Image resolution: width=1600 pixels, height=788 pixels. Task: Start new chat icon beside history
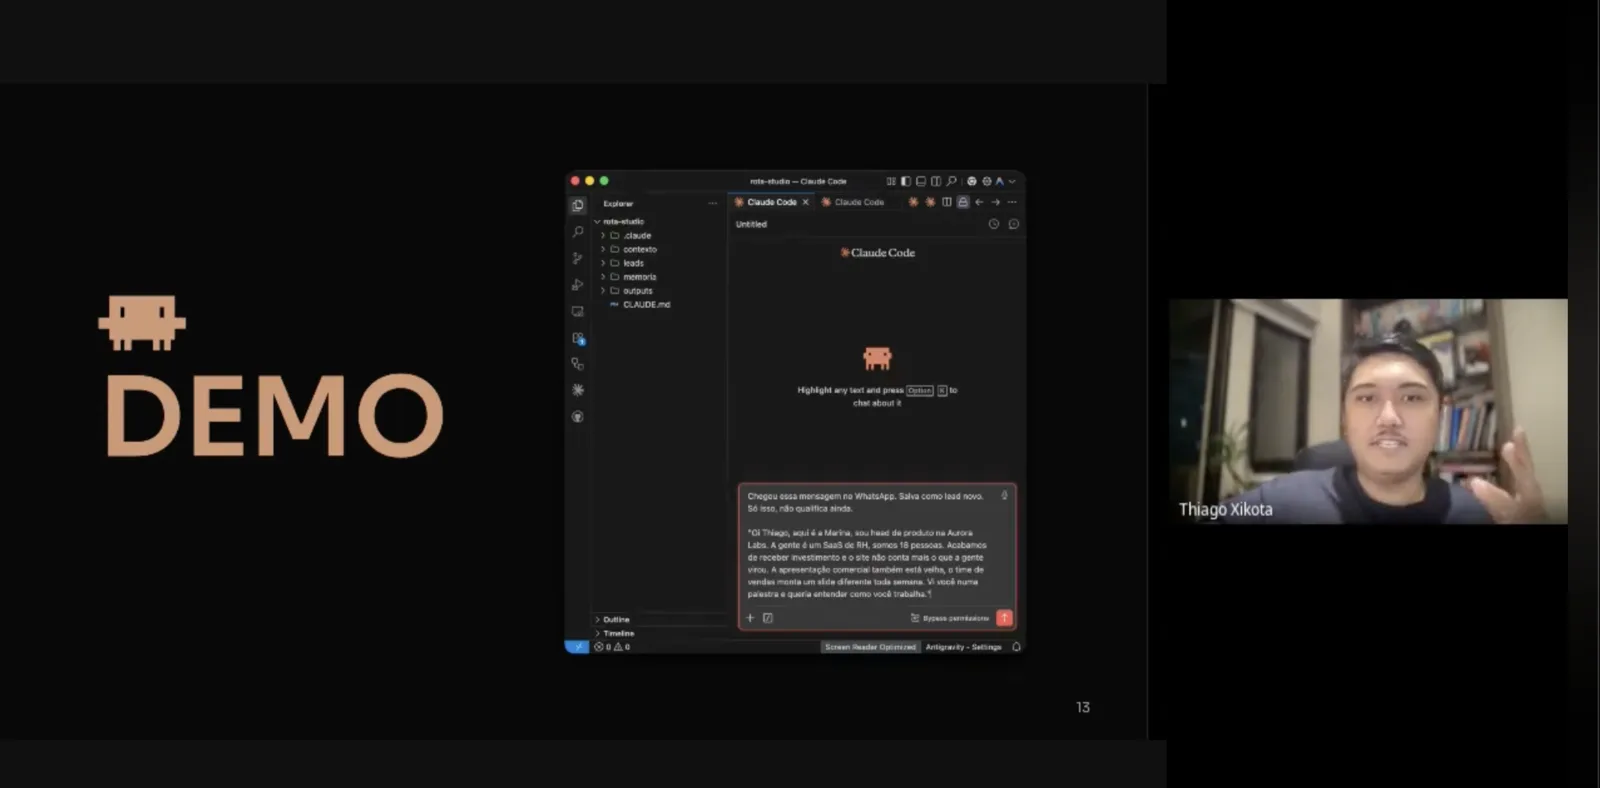pos(1014,224)
